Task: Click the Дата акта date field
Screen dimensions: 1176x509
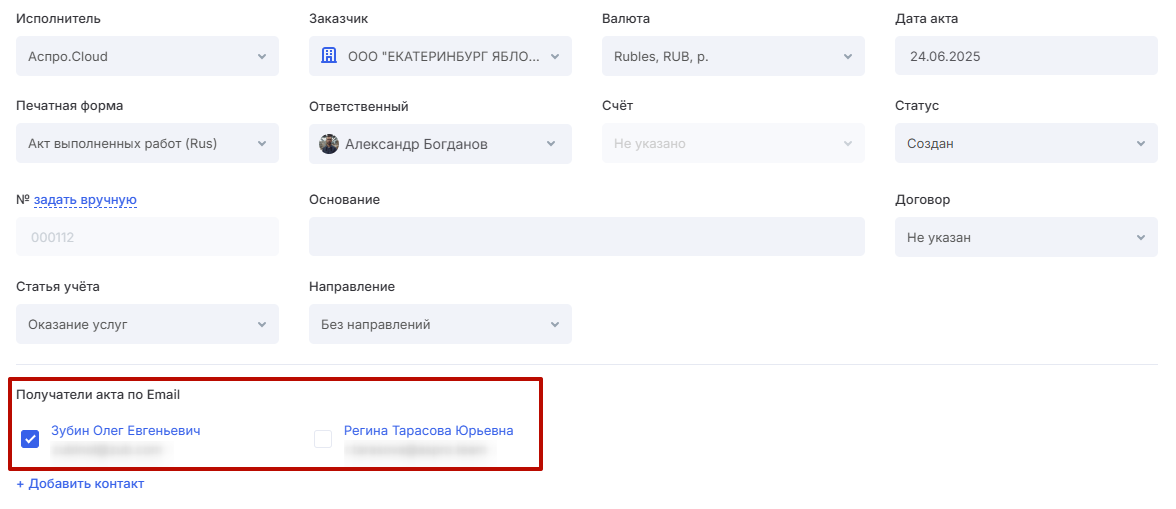Action: (1026, 56)
